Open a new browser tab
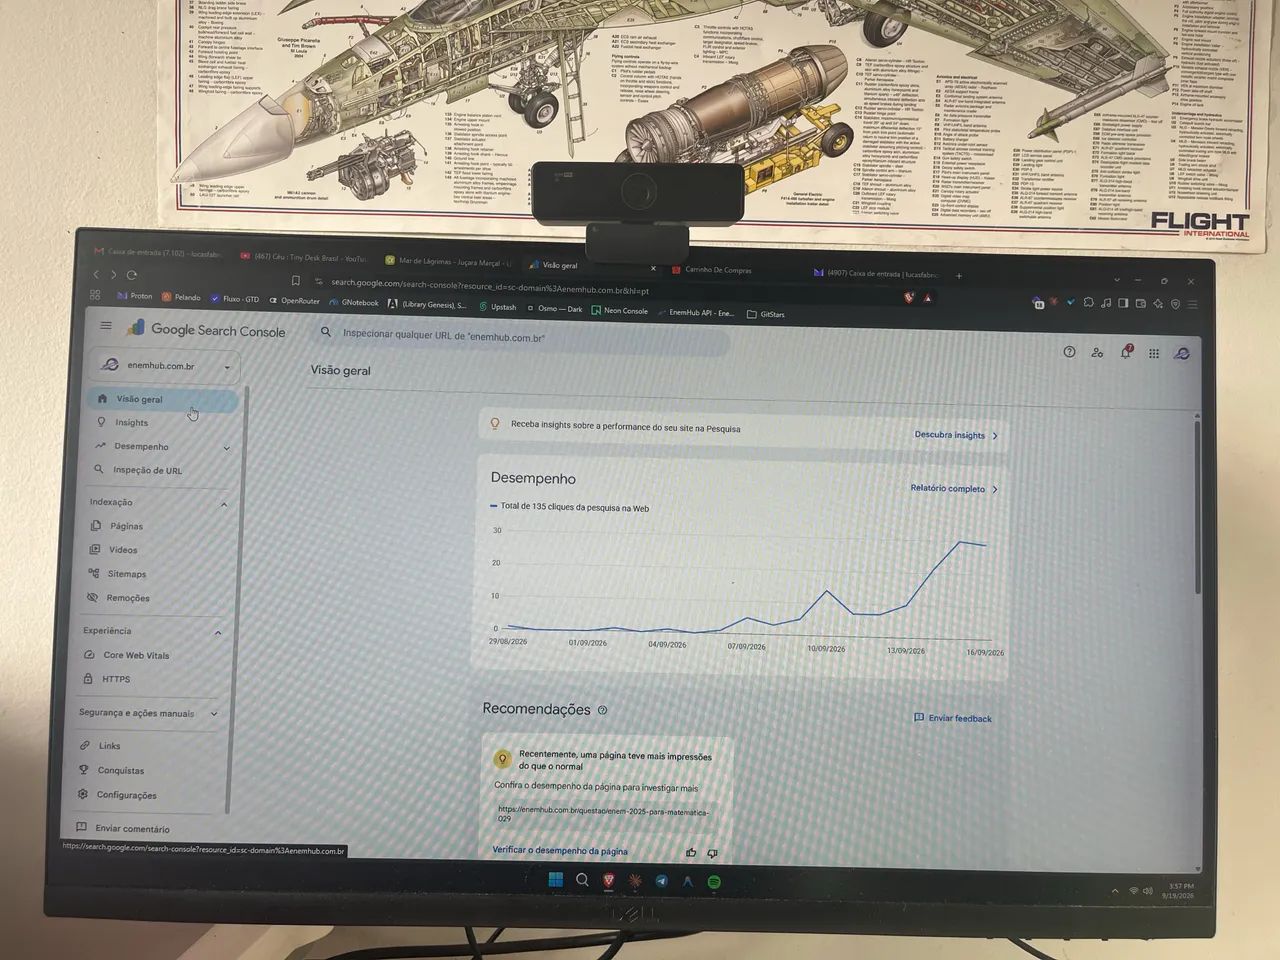Viewport: 1280px width, 960px height. coord(959,275)
